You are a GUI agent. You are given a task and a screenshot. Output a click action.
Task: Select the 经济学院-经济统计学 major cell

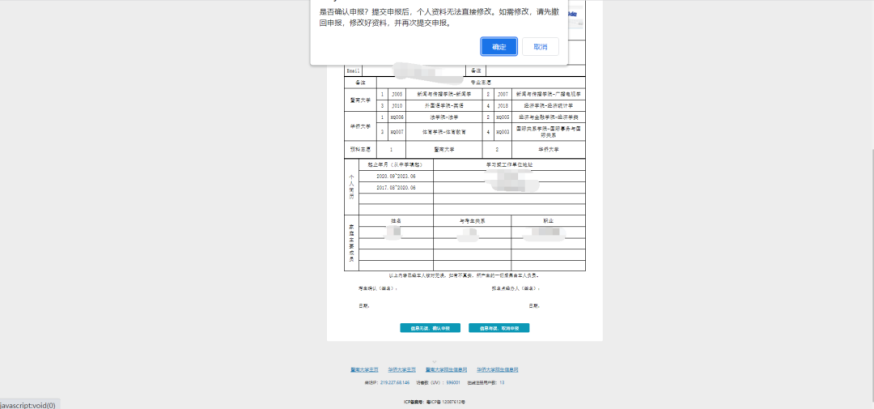(548, 105)
